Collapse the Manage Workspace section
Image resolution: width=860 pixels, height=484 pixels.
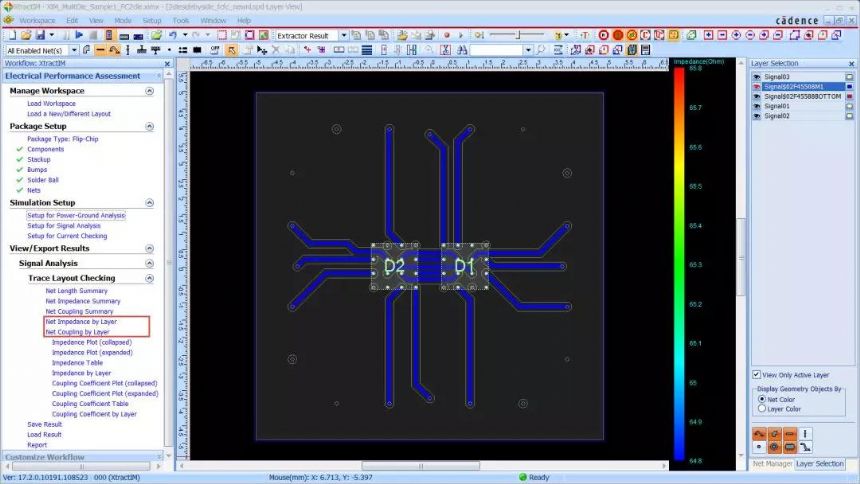tap(149, 91)
